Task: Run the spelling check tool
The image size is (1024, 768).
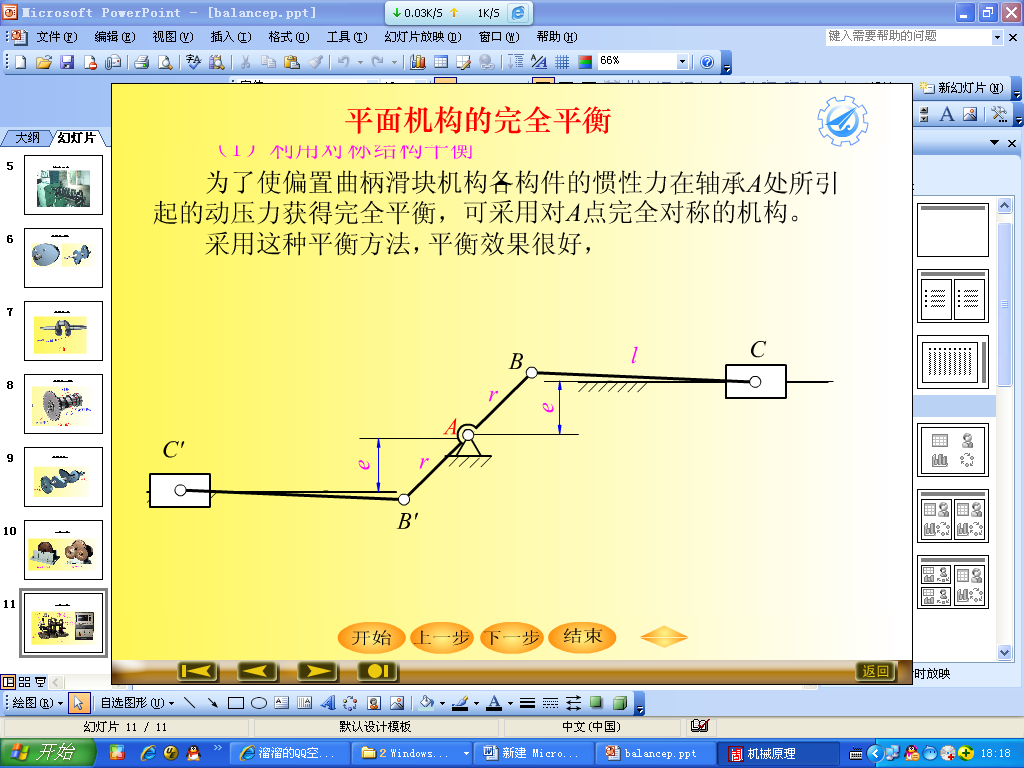Action: pos(193,62)
